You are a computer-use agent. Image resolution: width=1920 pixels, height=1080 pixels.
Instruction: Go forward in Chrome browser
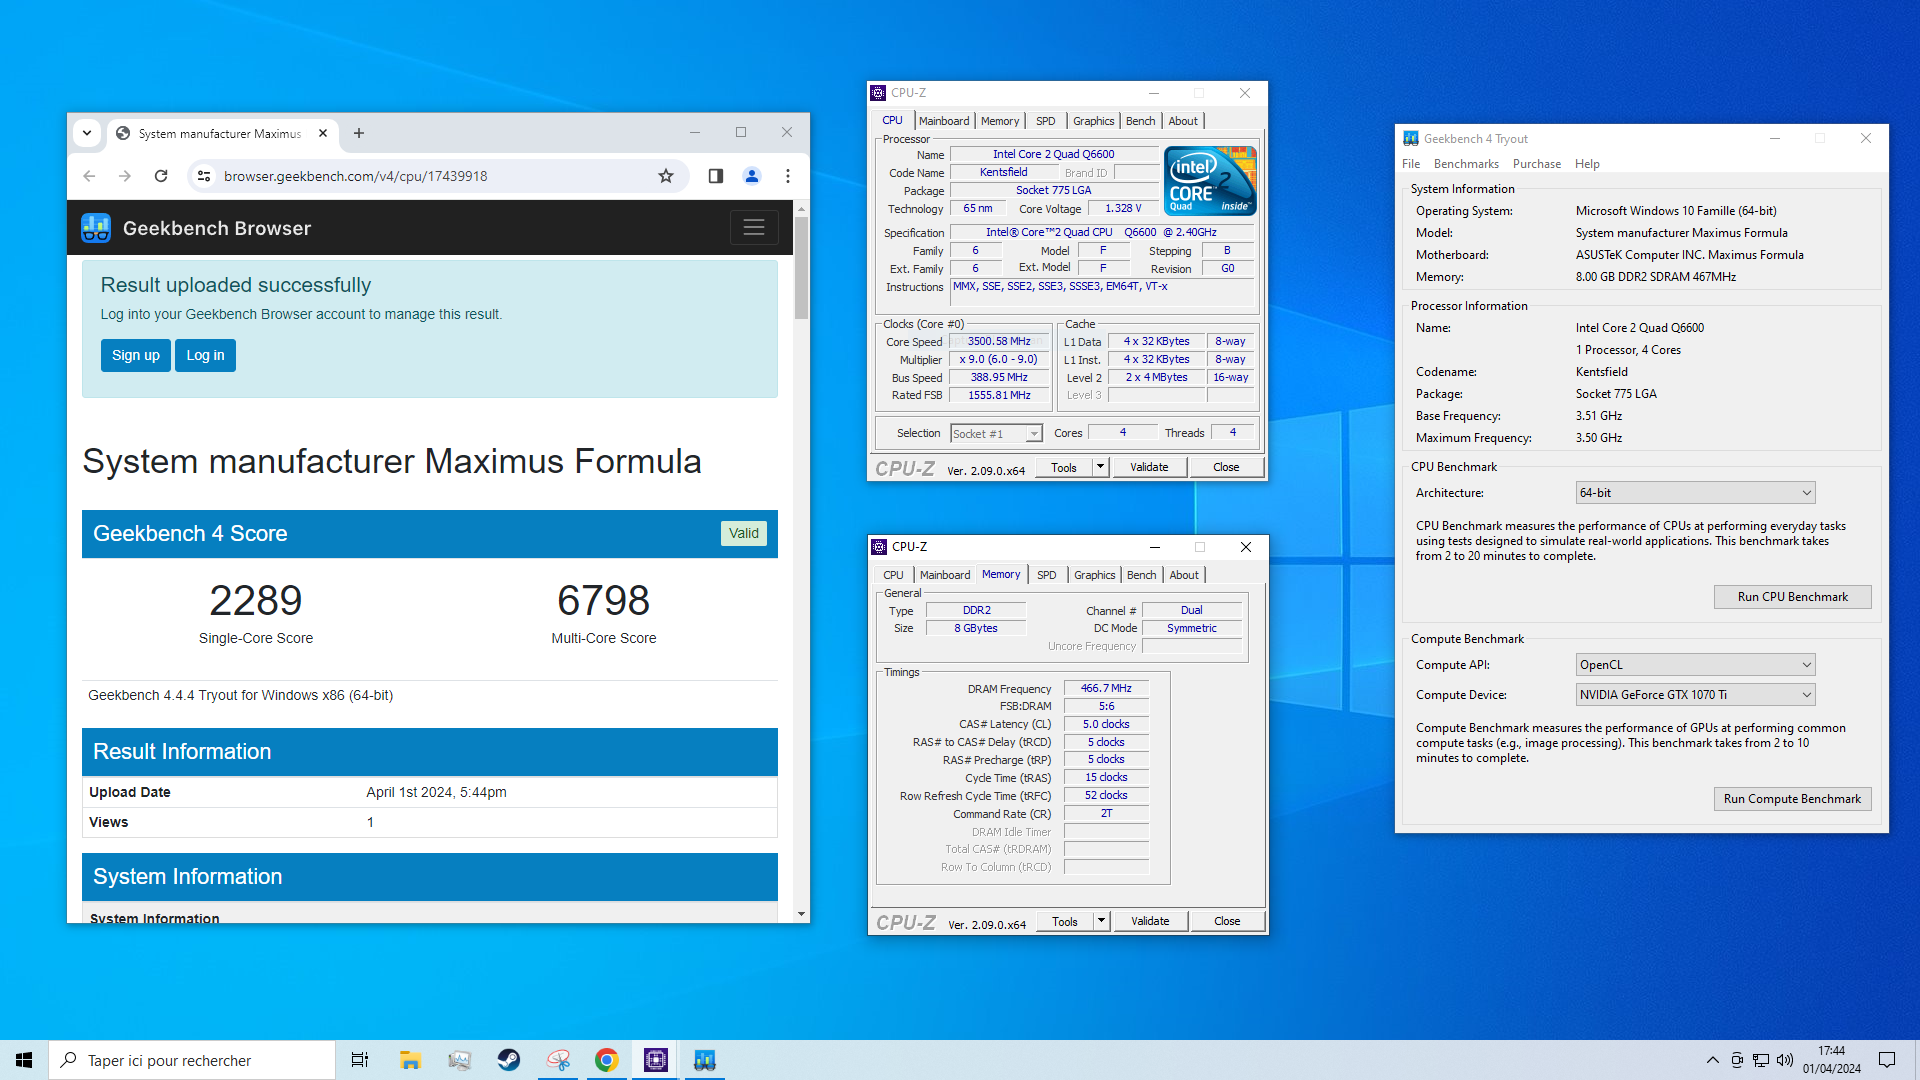(125, 176)
